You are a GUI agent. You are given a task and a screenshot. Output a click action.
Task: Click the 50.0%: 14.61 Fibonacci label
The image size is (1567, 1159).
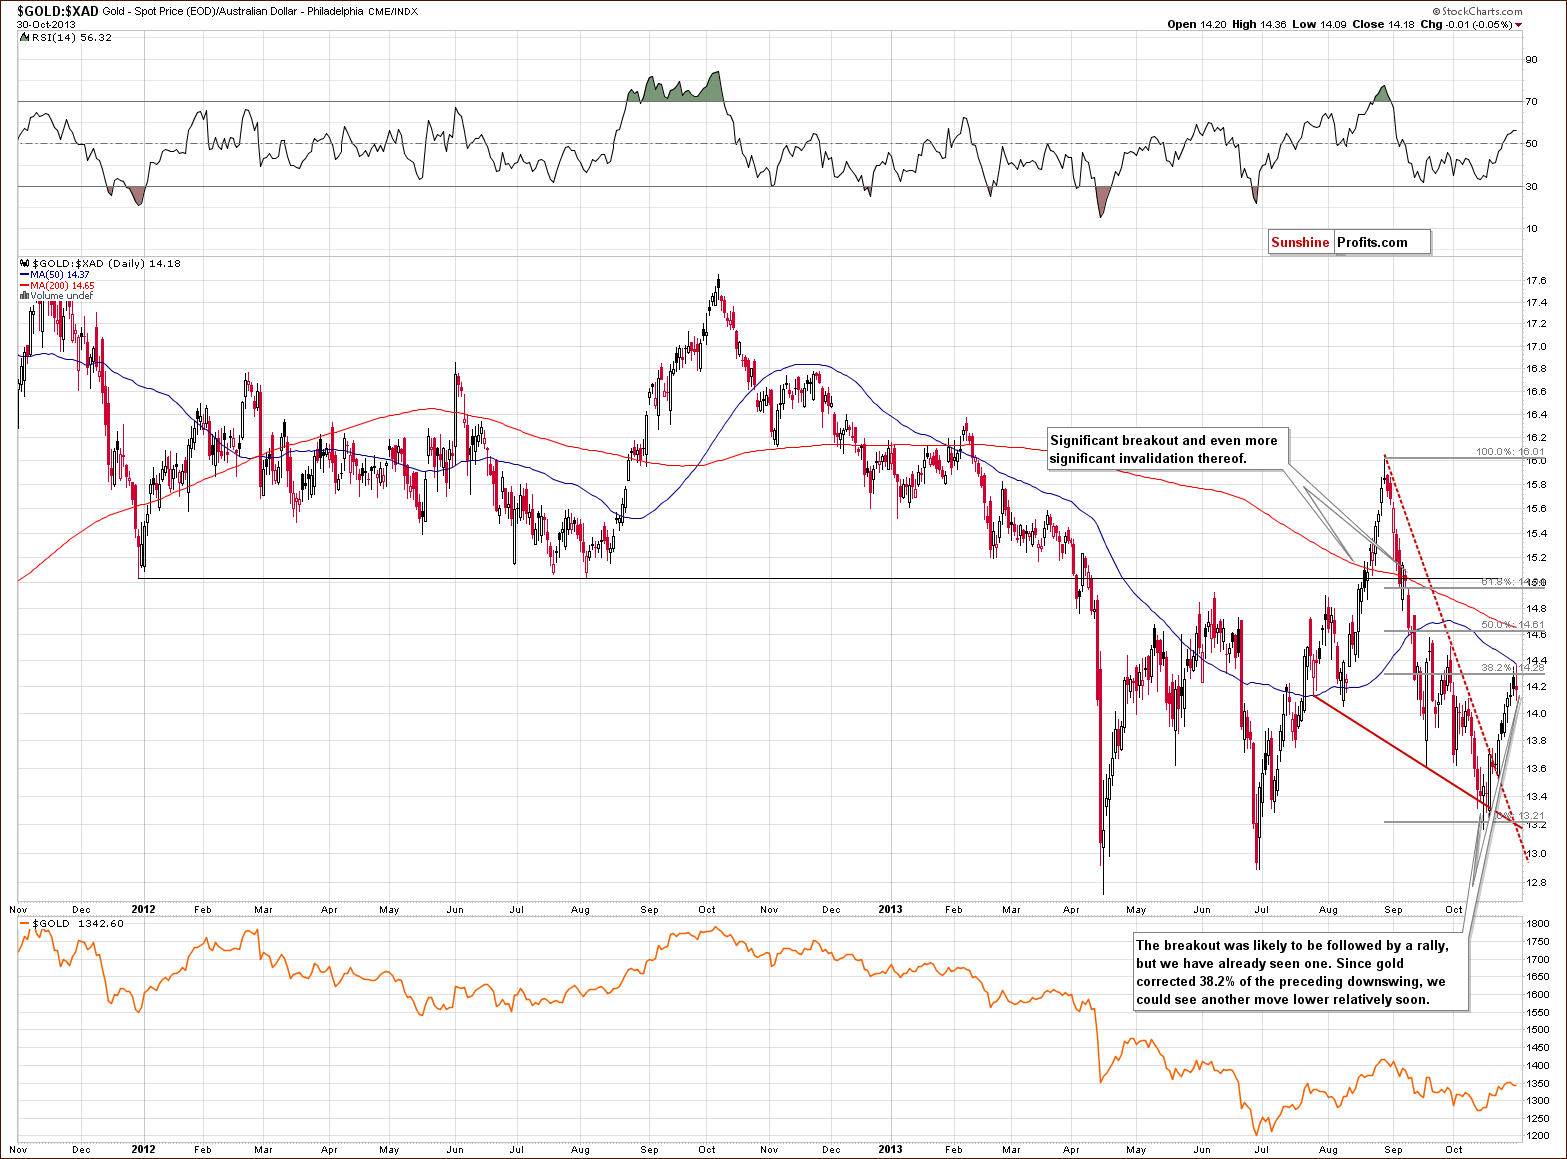pyautogui.click(x=1513, y=625)
